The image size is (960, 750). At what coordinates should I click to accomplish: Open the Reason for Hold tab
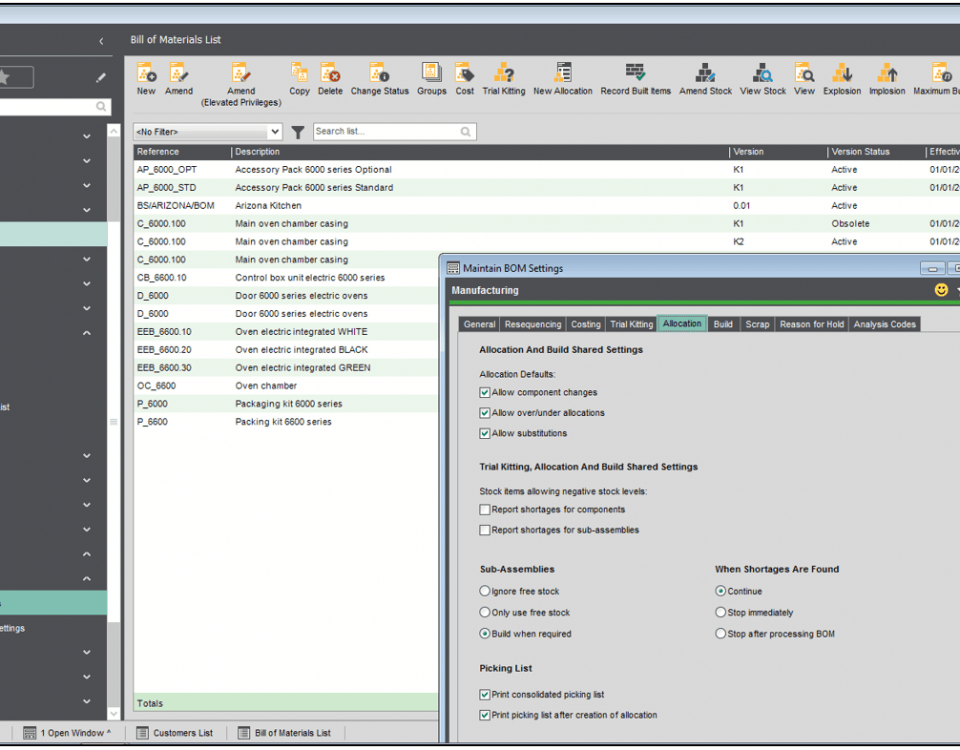[x=812, y=324]
